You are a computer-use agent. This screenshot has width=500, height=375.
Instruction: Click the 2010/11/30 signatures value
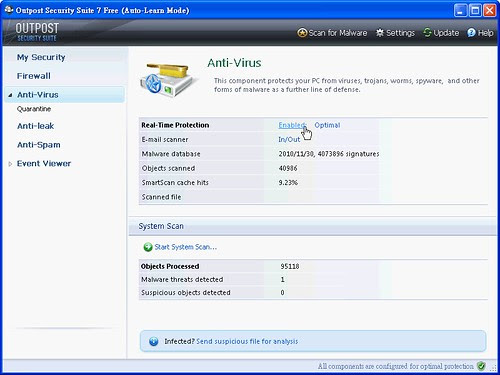click(329, 154)
